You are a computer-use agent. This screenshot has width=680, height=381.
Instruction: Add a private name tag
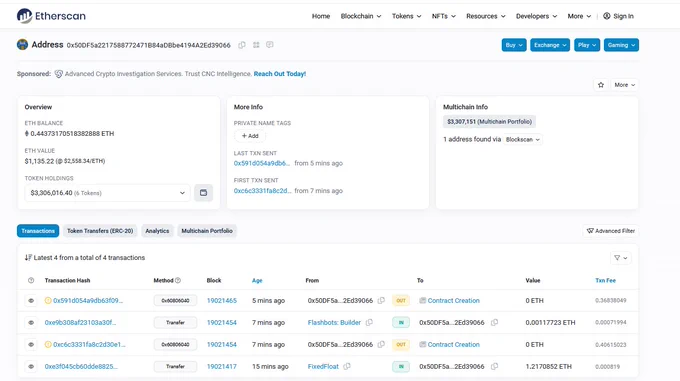(250, 136)
